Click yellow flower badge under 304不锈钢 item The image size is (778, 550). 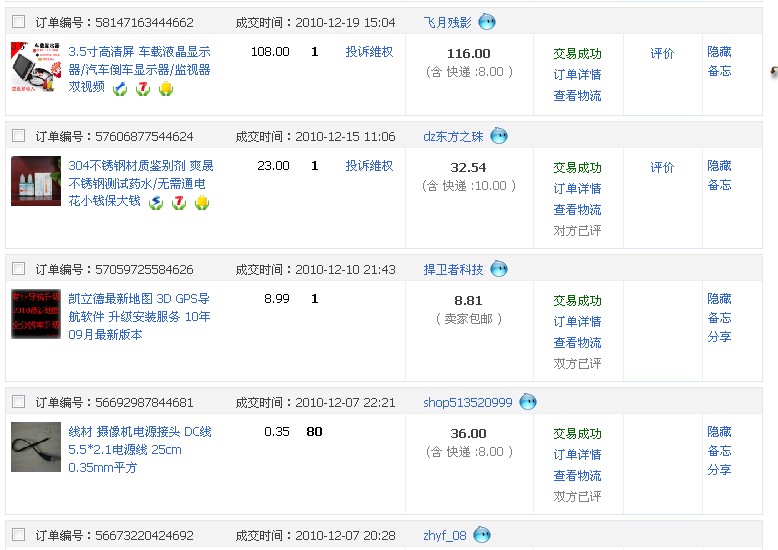coord(201,203)
